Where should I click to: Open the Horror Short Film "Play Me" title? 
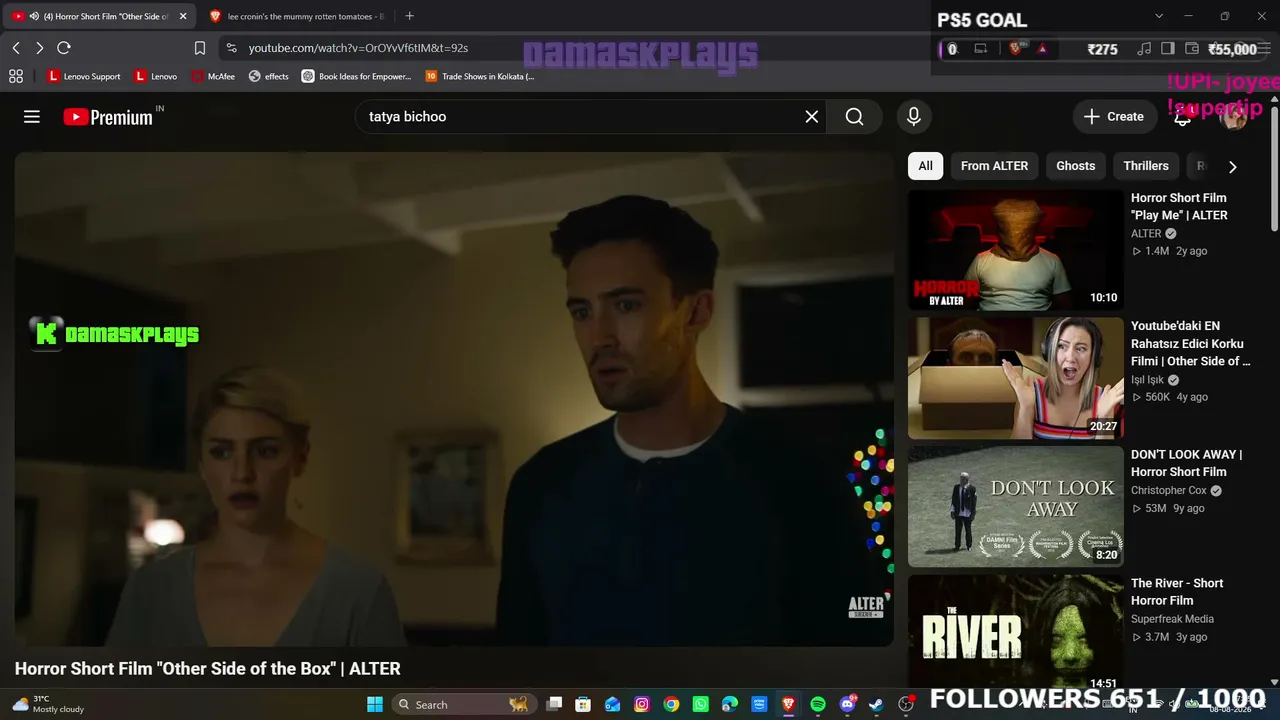coord(1179,206)
